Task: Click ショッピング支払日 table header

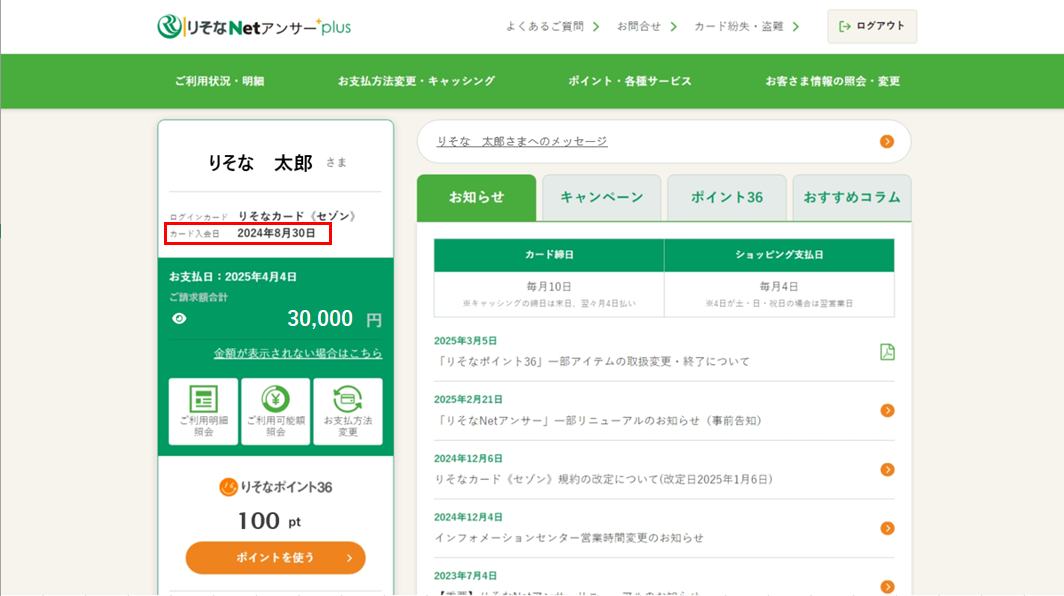Action: [x=779, y=255]
